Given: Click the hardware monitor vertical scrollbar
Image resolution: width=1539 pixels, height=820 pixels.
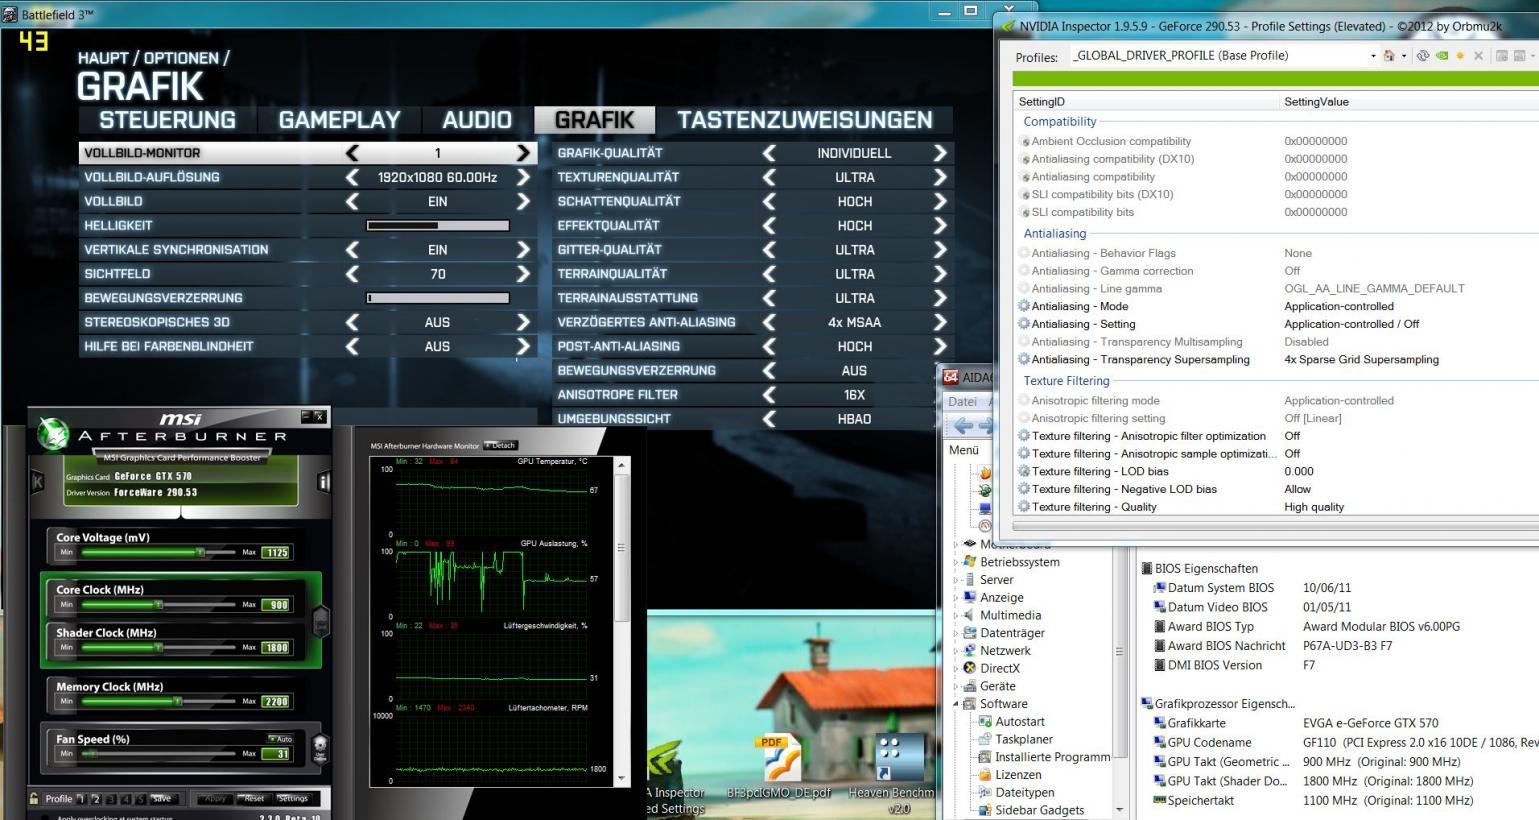Looking at the screenshot, I should [621, 623].
